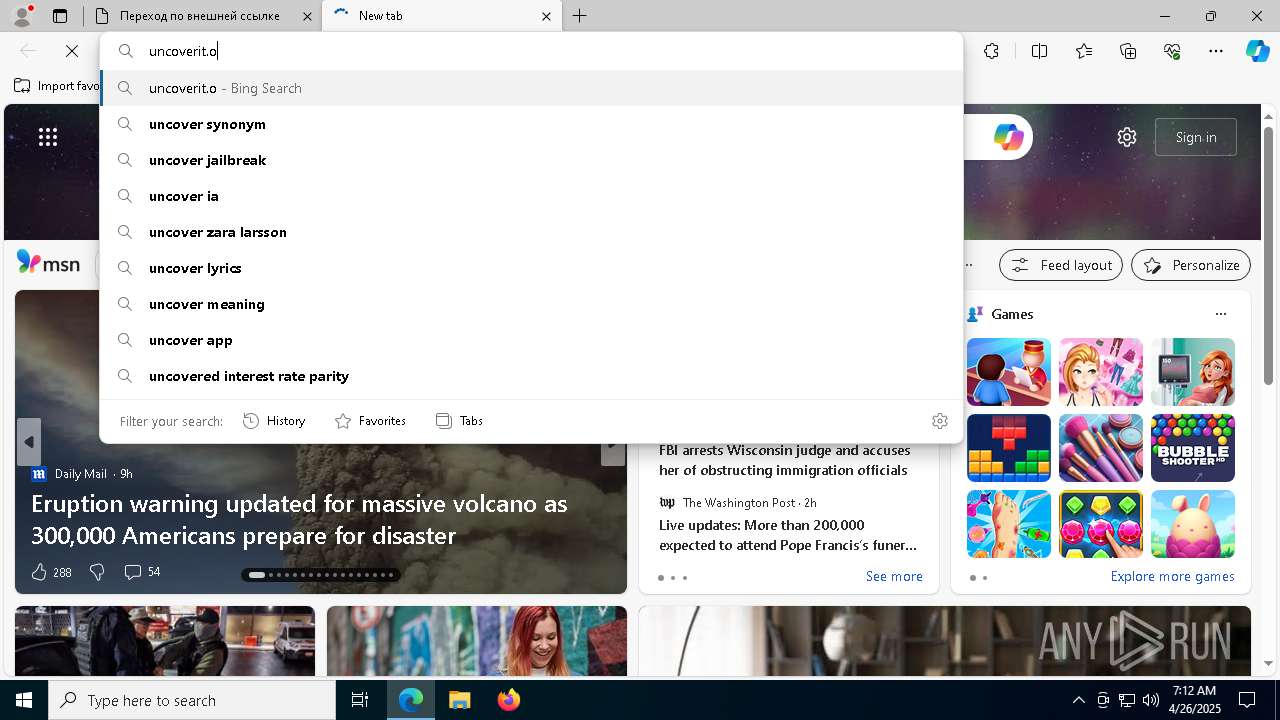The height and width of the screenshot is (720, 1280).
Task: Launch the makeup brushes game
Action: click(1100, 448)
